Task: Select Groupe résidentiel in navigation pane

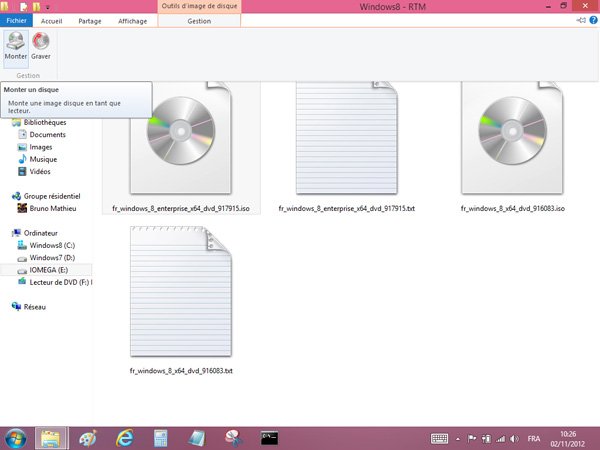Action: [x=52, y=196]
